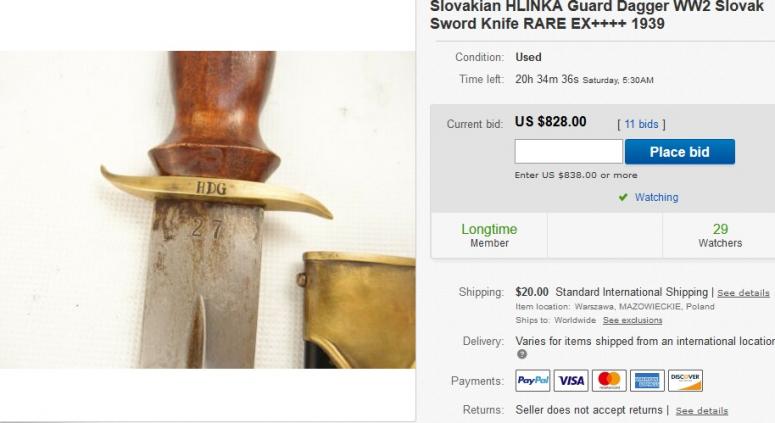Click the Longtime Member badge
The height and width of the screenshot is (423, 775).
click(x=489, y=235)
